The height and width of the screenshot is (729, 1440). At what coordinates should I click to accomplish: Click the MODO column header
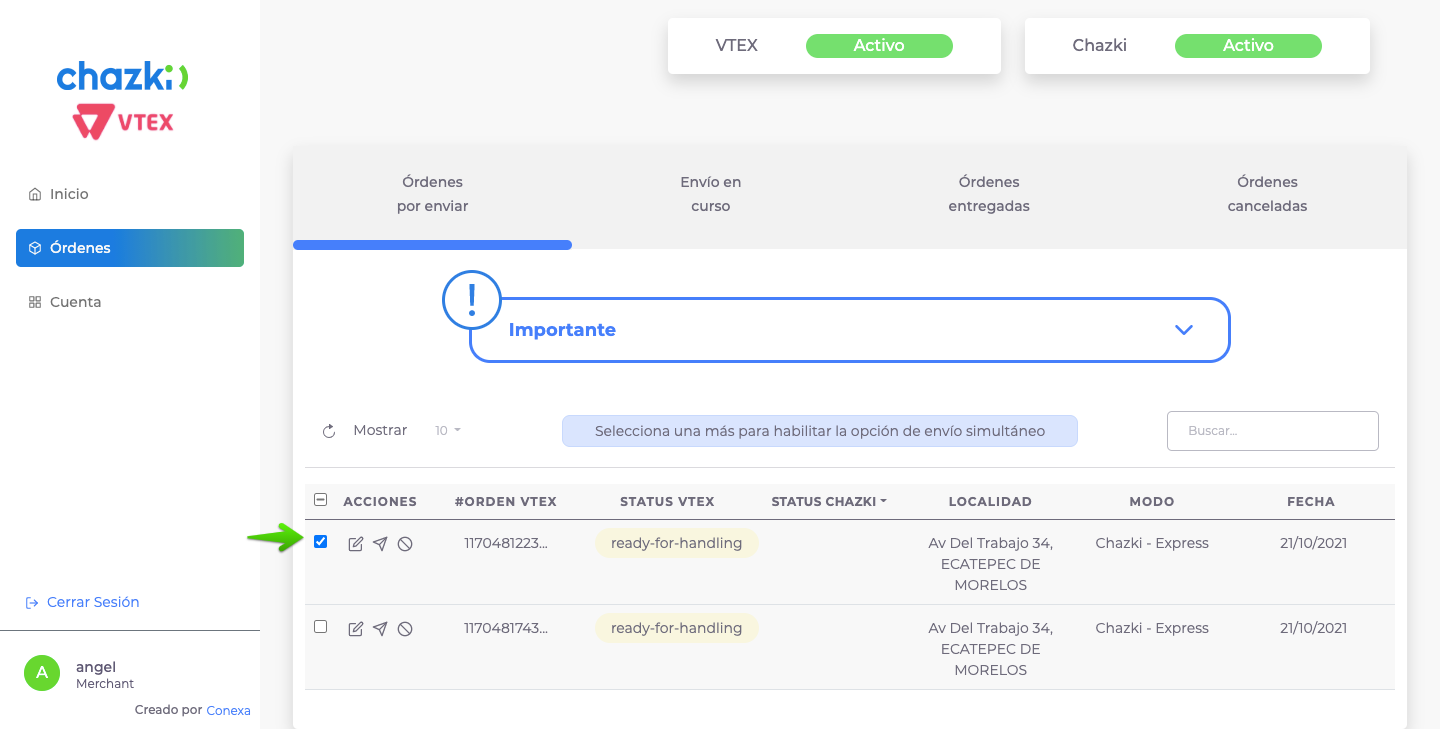tap(1152, 502)
